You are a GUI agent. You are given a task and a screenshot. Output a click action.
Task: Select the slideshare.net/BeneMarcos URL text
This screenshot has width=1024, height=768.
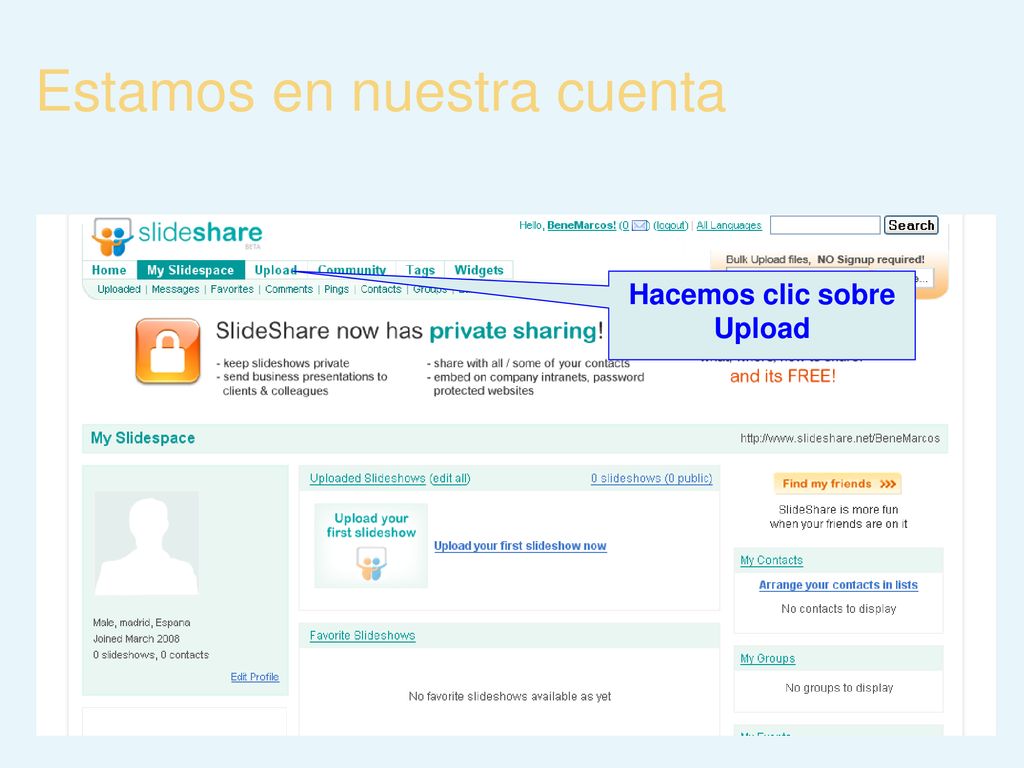click(x=840, y=438)
